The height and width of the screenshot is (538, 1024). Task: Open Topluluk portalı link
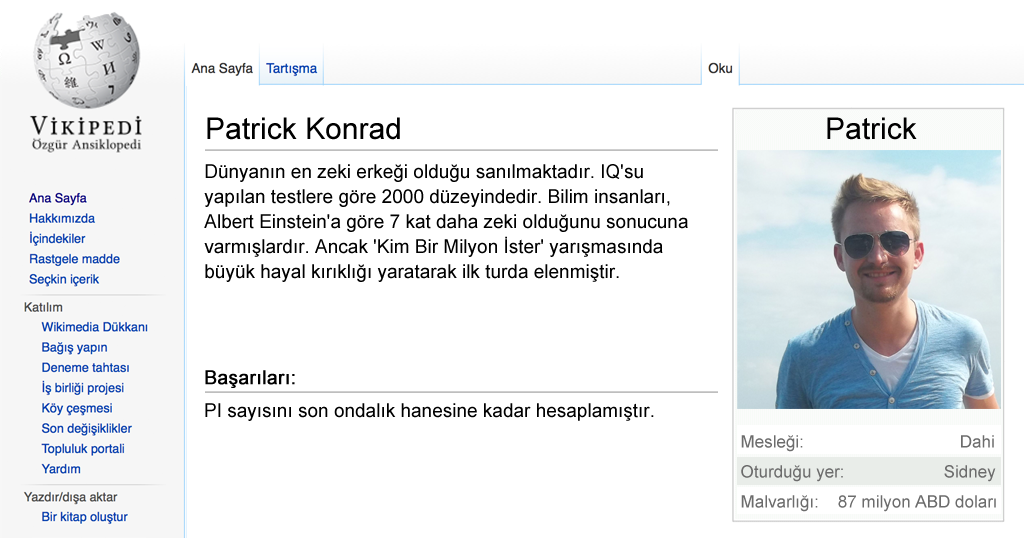(83, 449)
